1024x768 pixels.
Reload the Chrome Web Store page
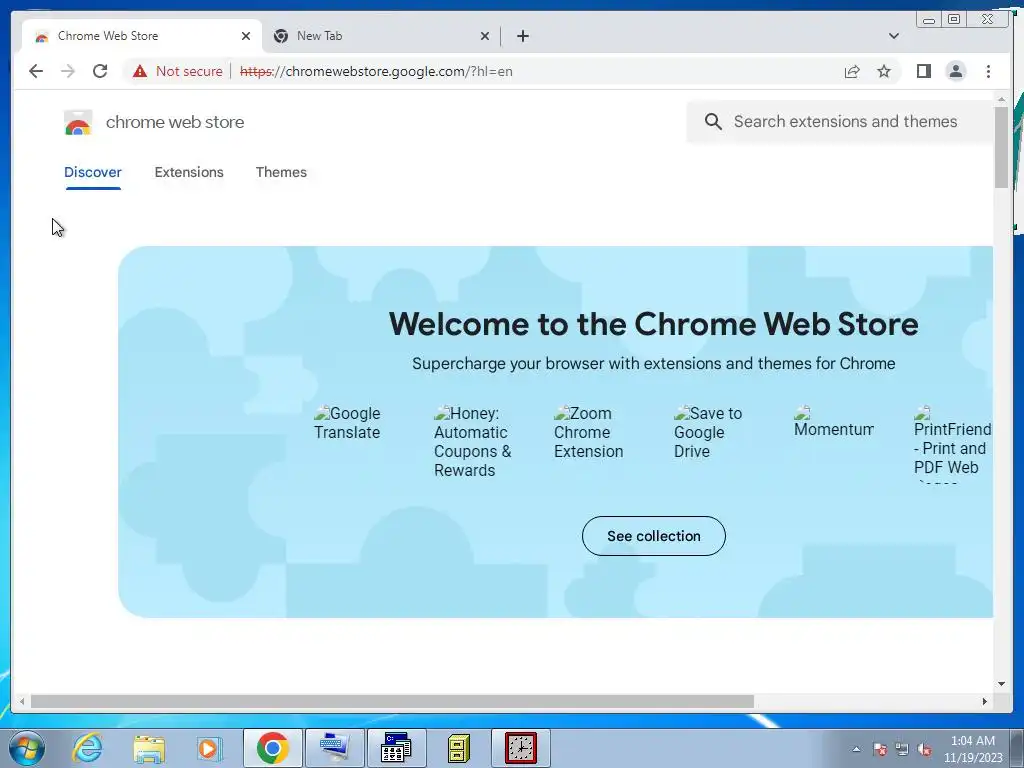[x=100, y=71]
